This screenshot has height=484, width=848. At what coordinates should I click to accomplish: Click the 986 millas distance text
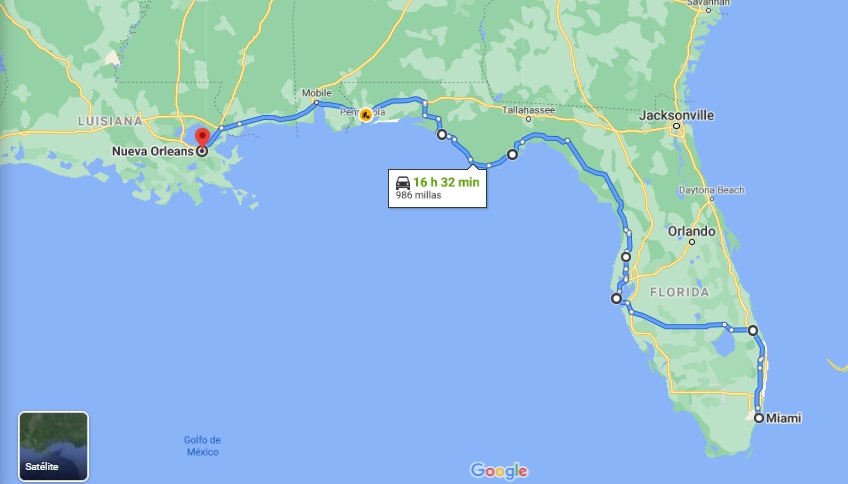(x=418, y=195)
